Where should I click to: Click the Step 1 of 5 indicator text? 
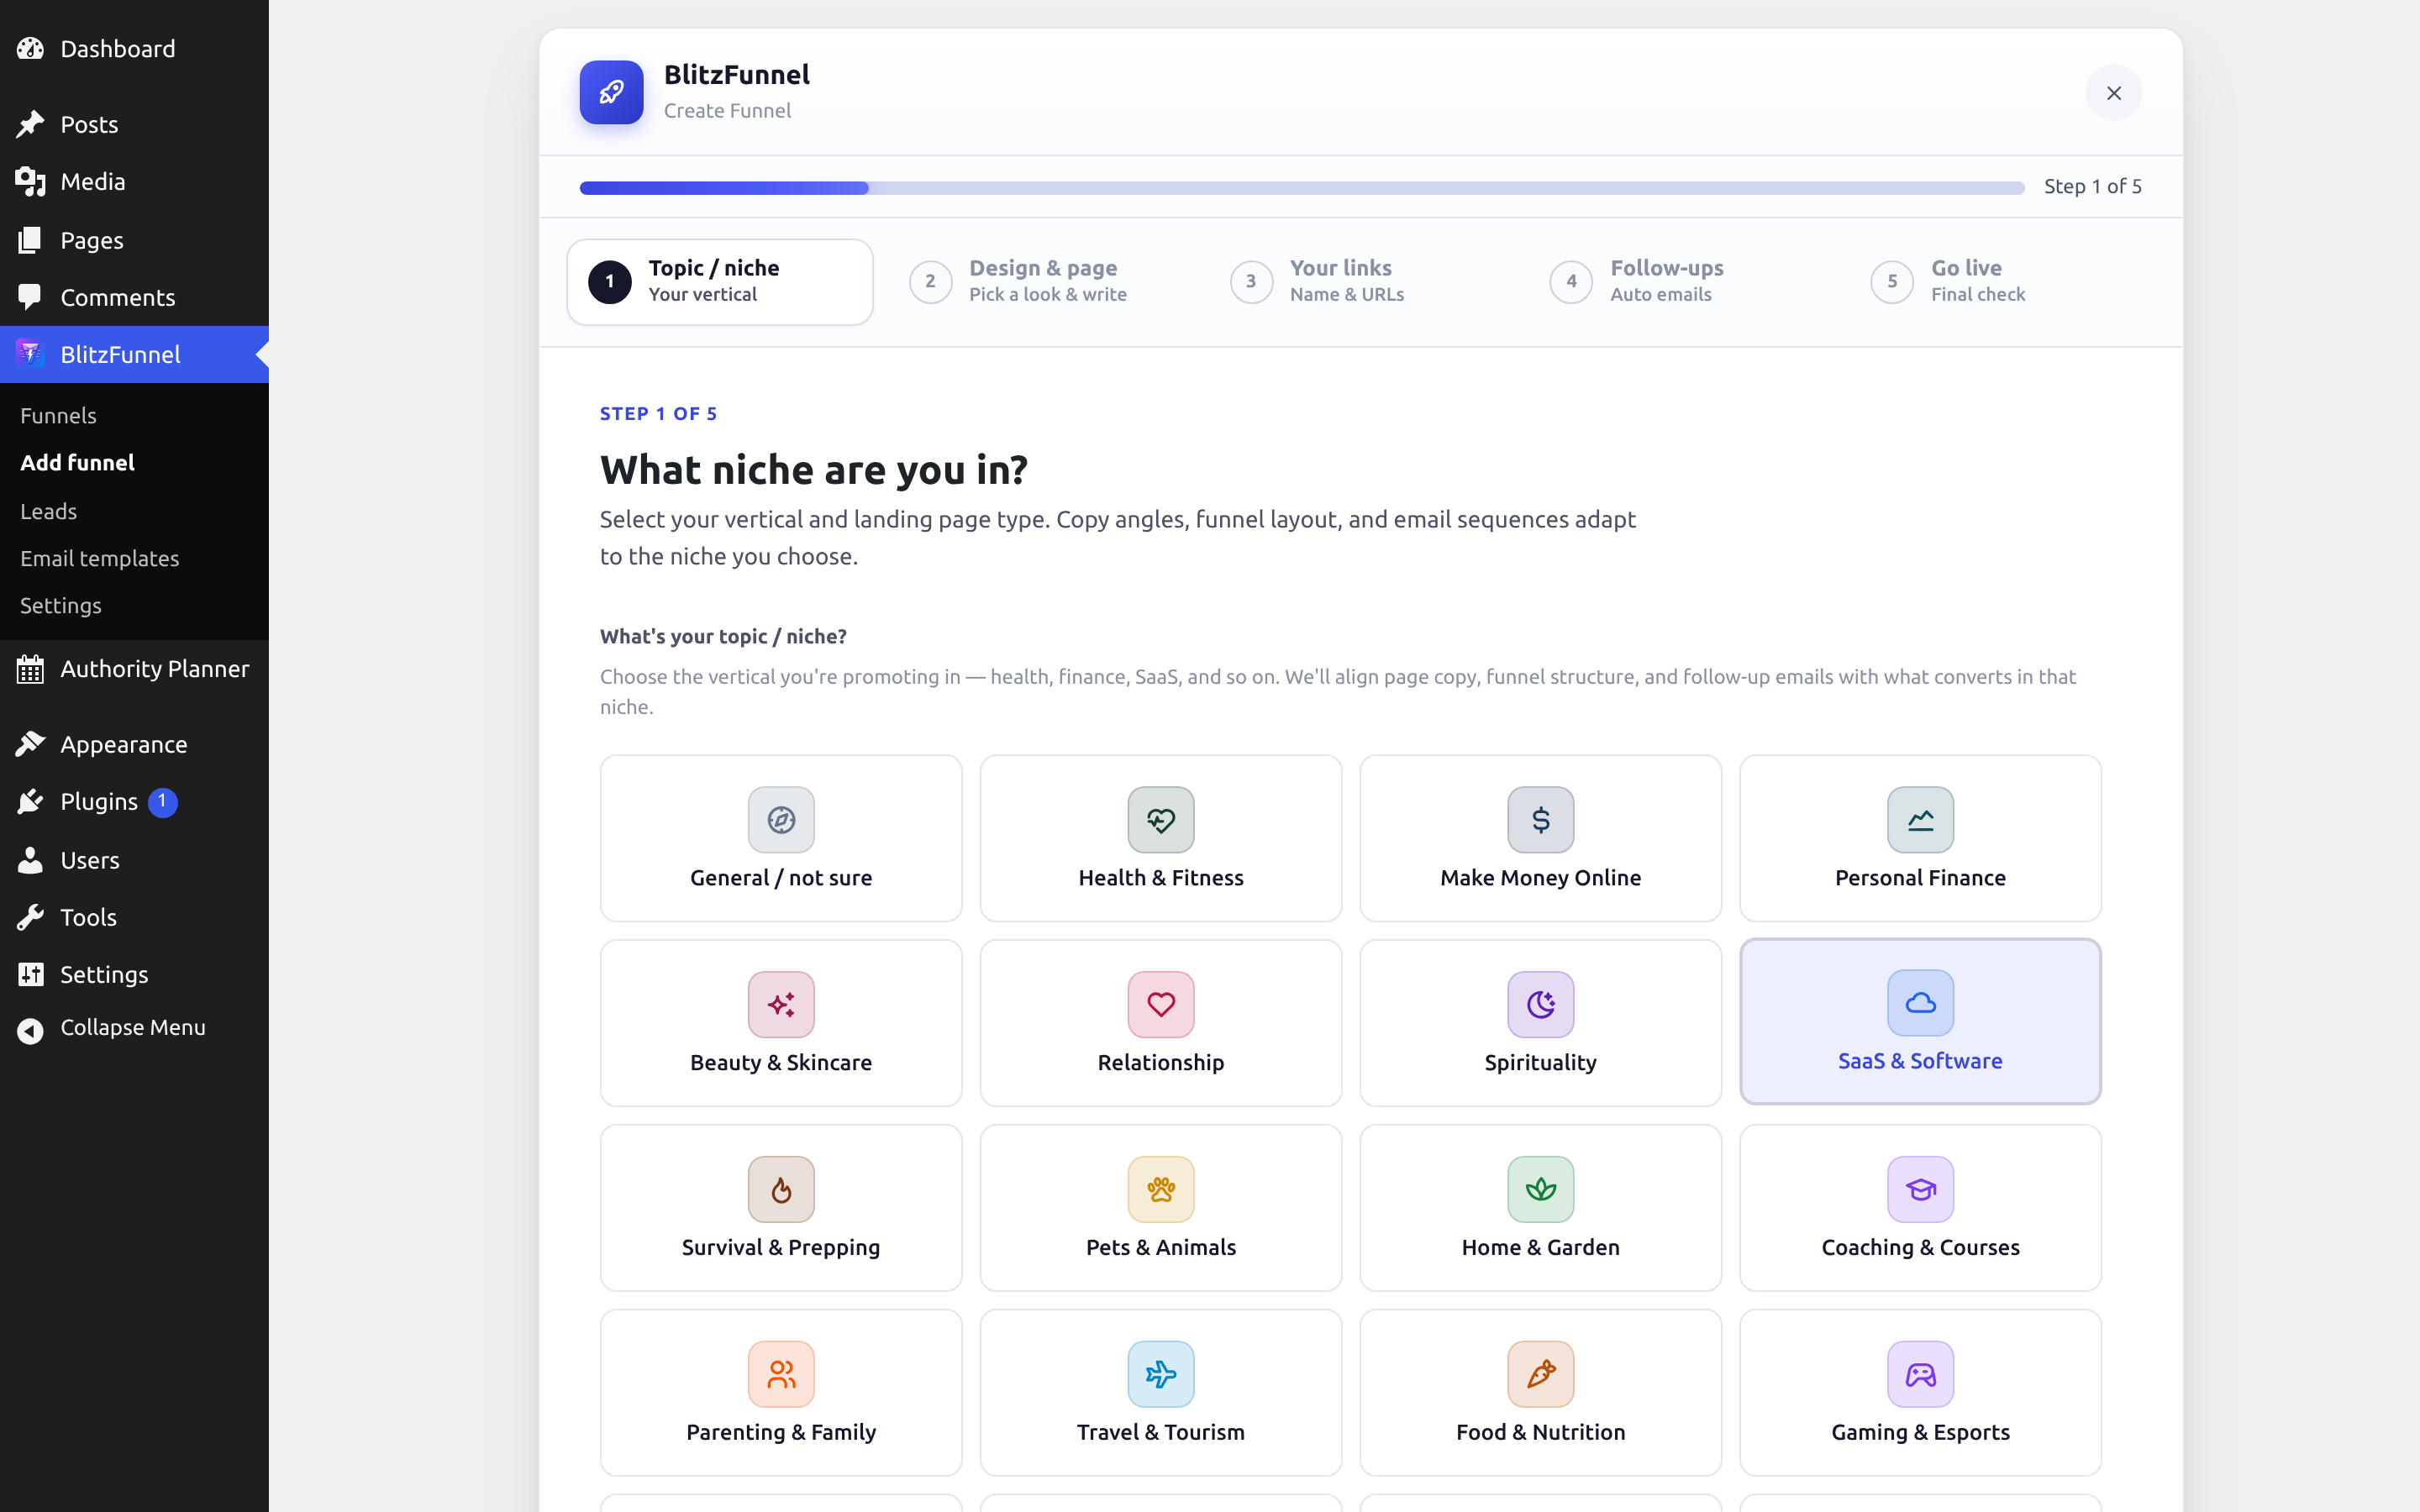(2092, 186)
